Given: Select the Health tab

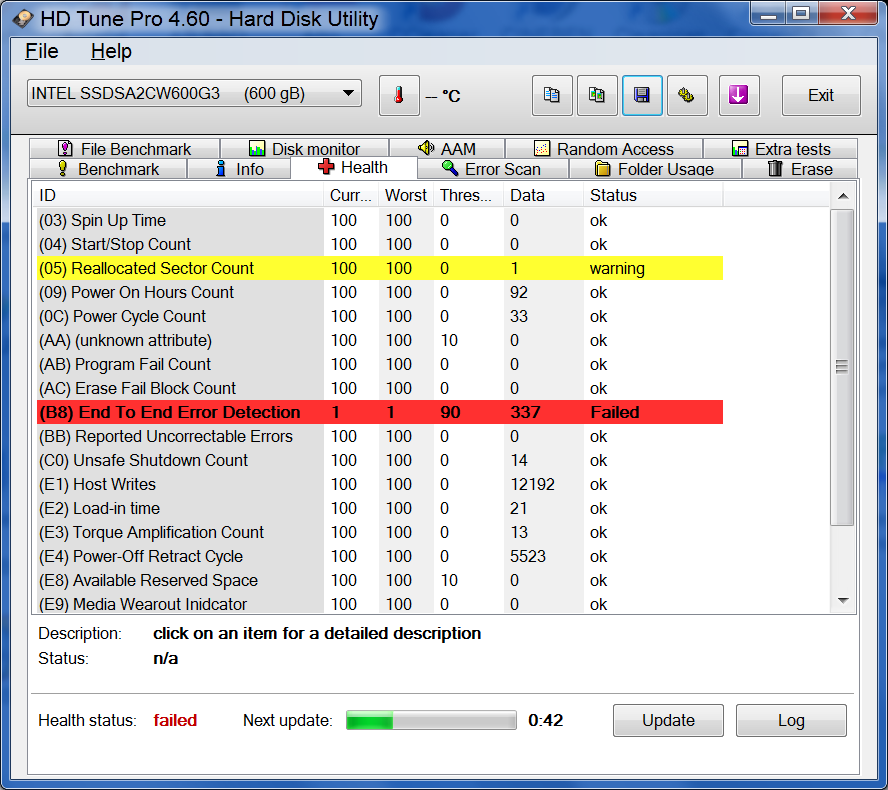Looking at the screenshot, I should 353,168.
